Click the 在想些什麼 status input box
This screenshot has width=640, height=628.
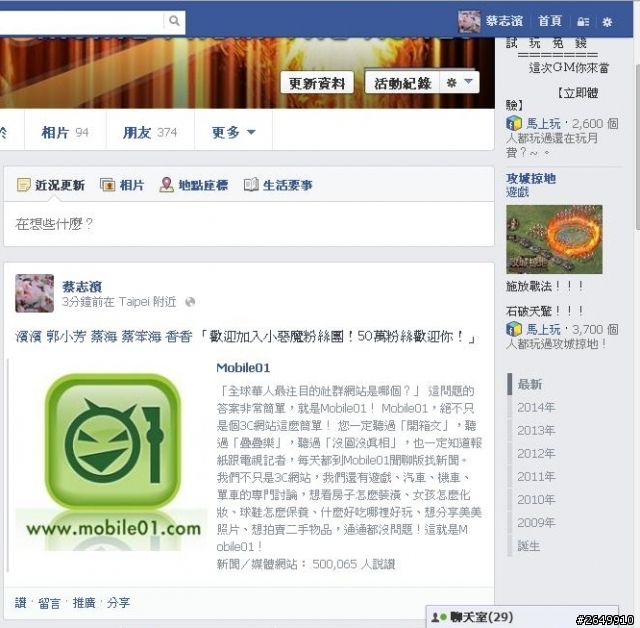tap(249, 224)
